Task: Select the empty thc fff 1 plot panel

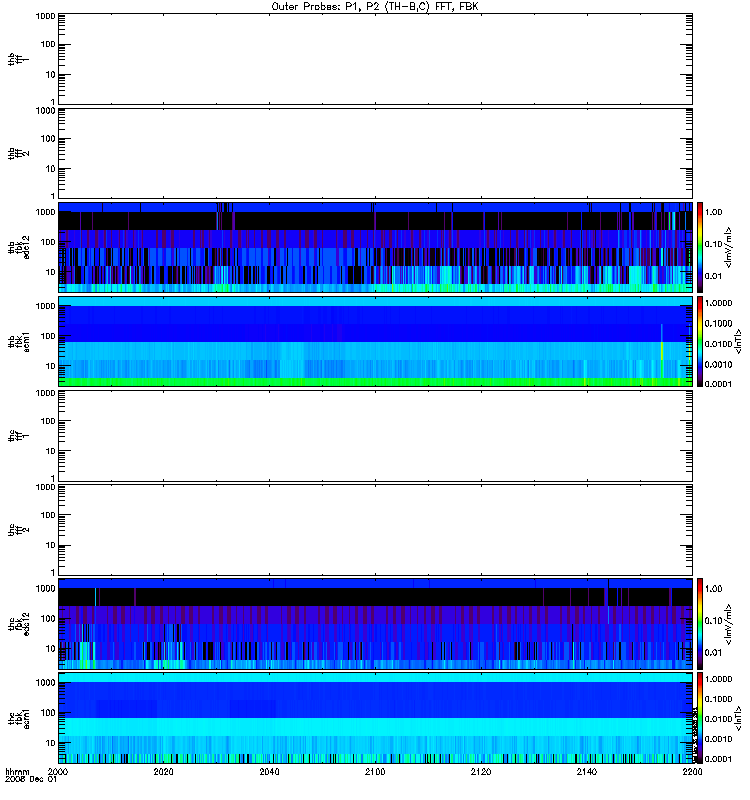Action: (375, 436)
